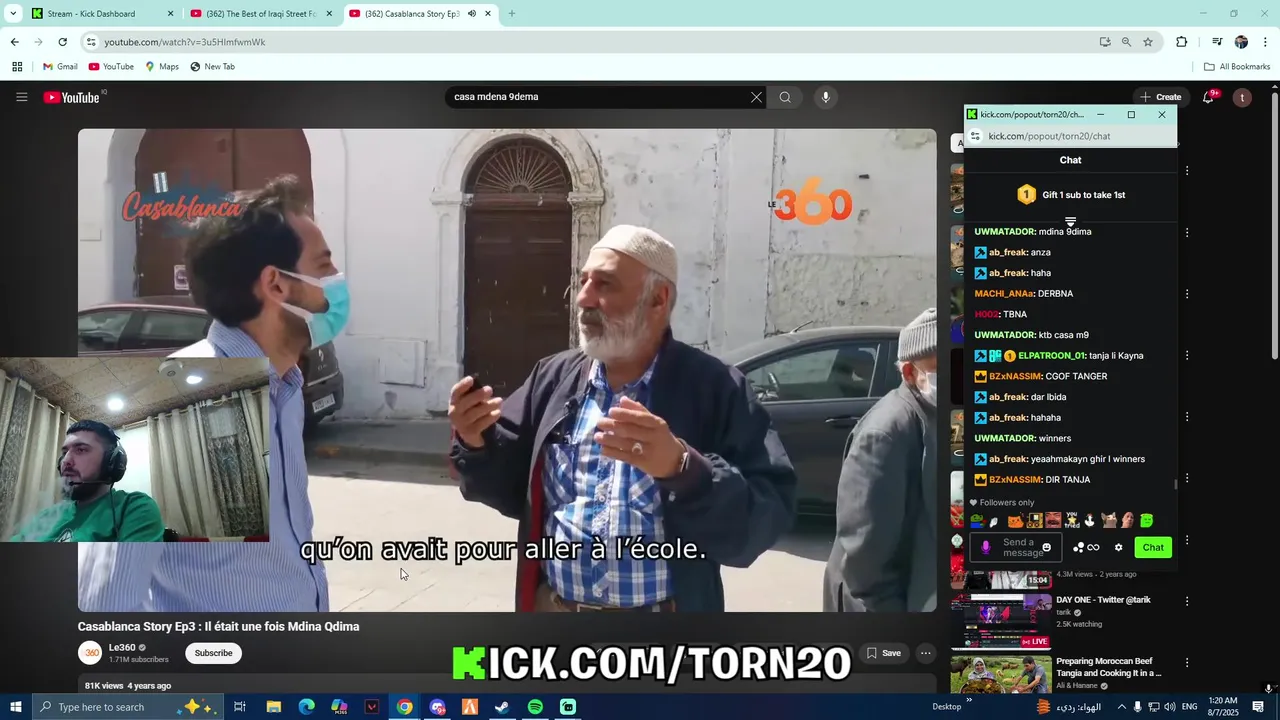Open the All Bookmarks folder
Image resolution: width=1280 pixels, height=720 pixels.
coord(1237,67)
